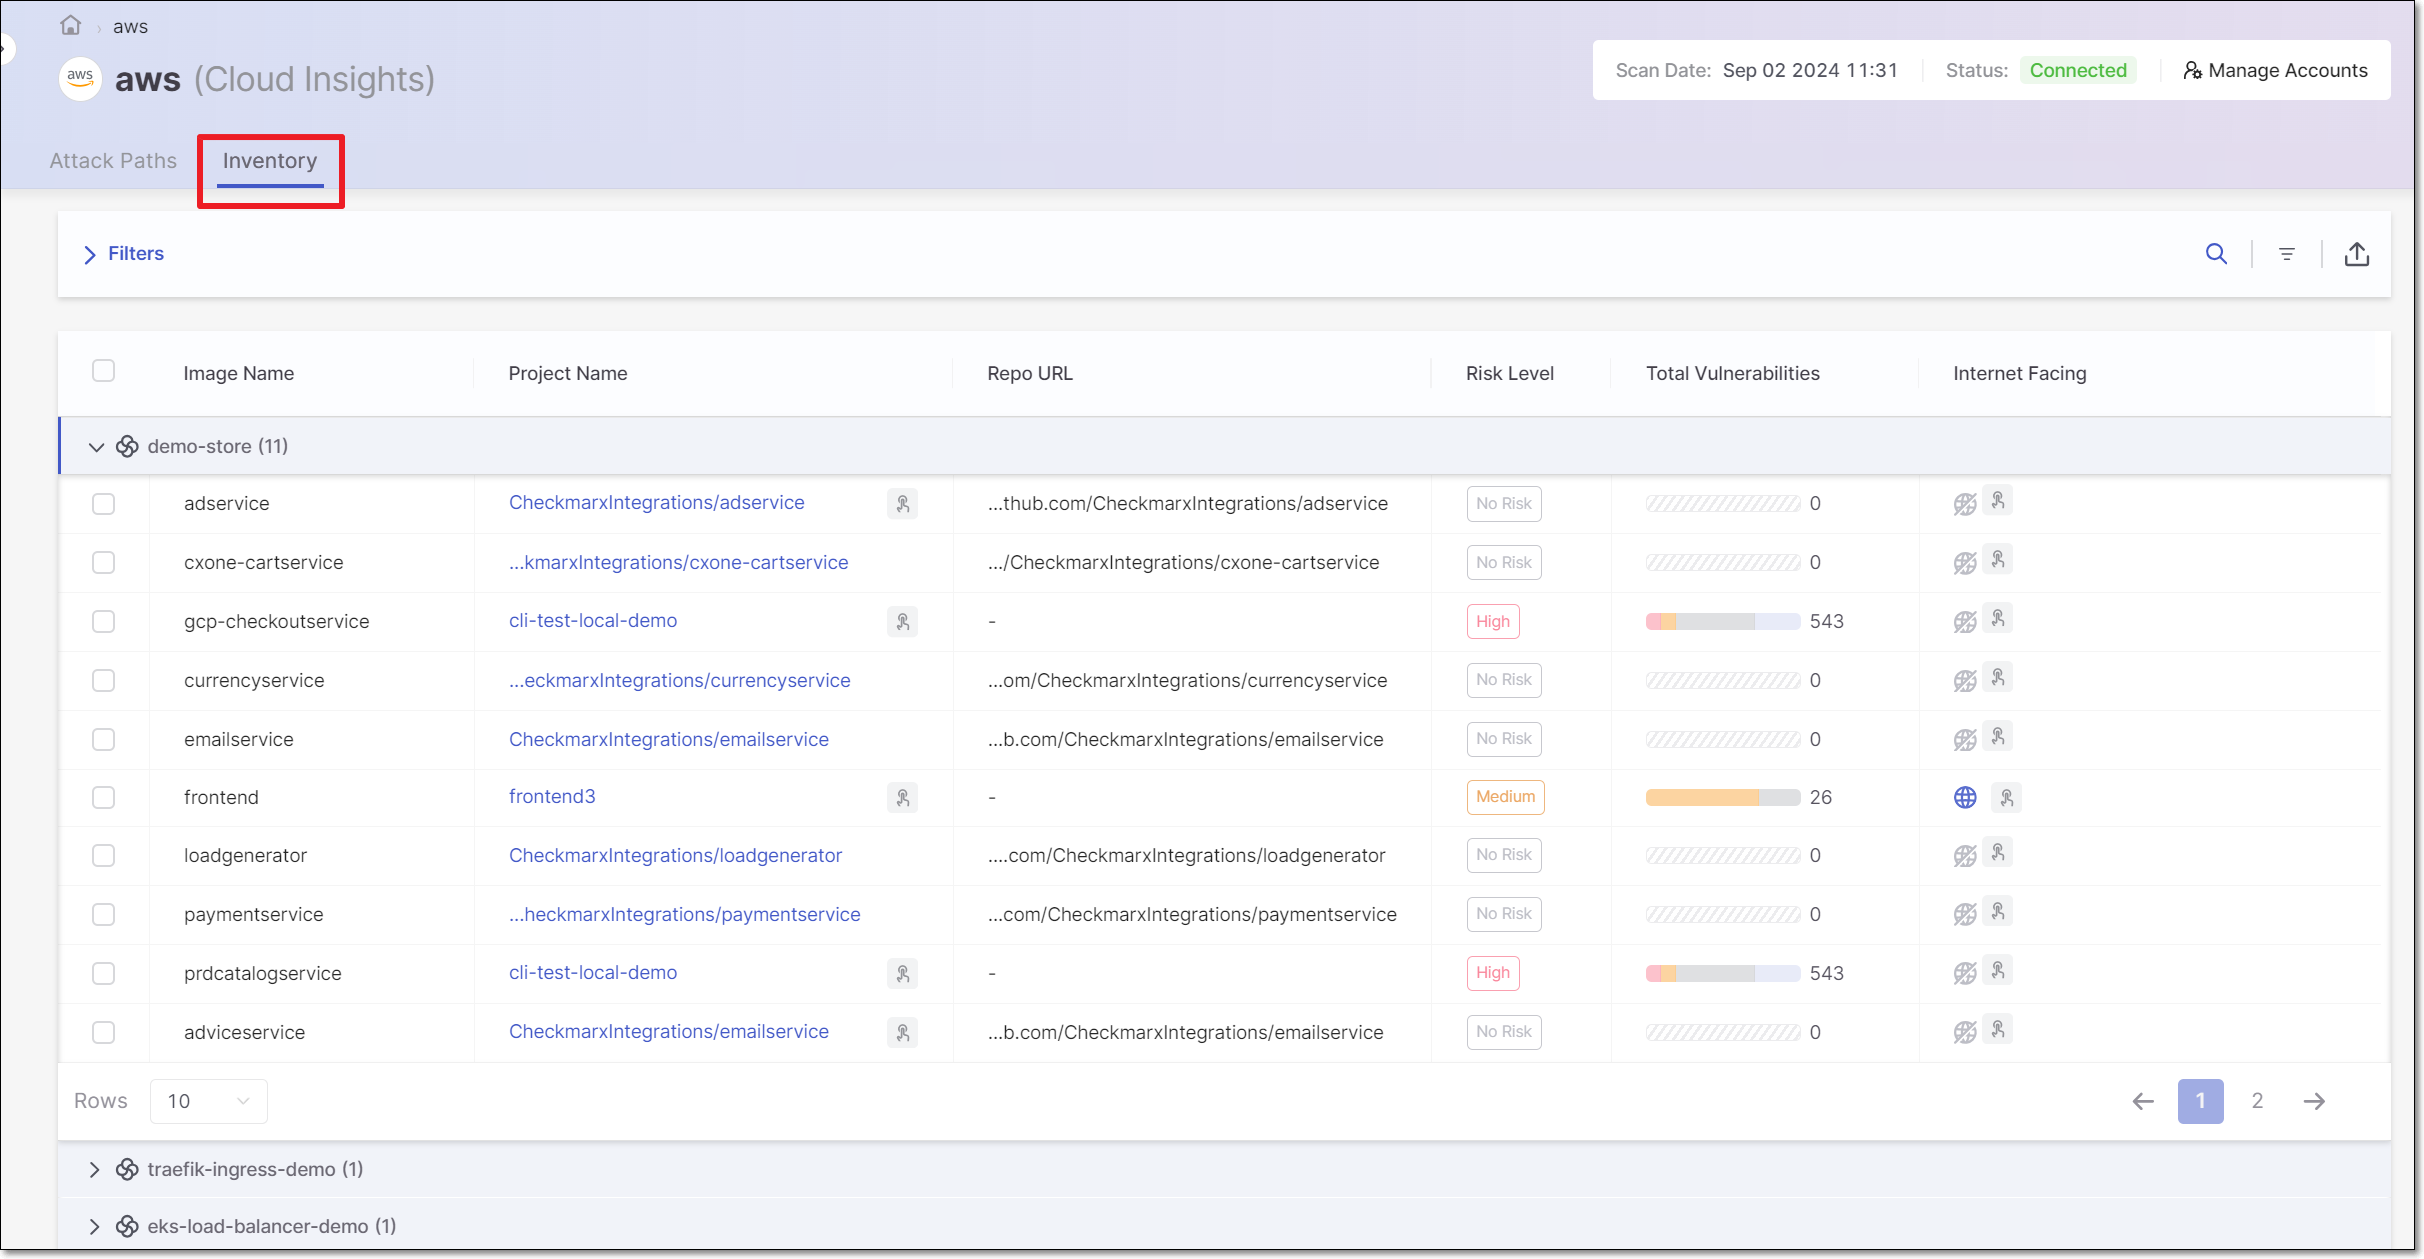Viewport: 2424px width, 1259px height.
Task: Click the person icon beside frontend3 project
Action: click(902, 798)
